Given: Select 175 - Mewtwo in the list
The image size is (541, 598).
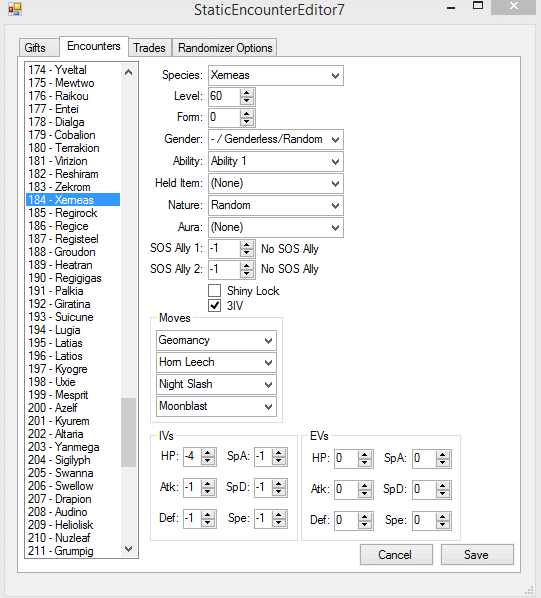Looking at the screenshot, I should click(73, 83).
